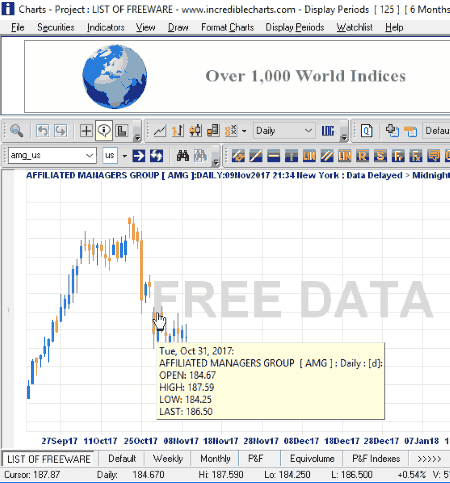Screen dimensions: 450x483
Task: Toggle the crosshair cursor tool
Action: (x=86, y=131)
